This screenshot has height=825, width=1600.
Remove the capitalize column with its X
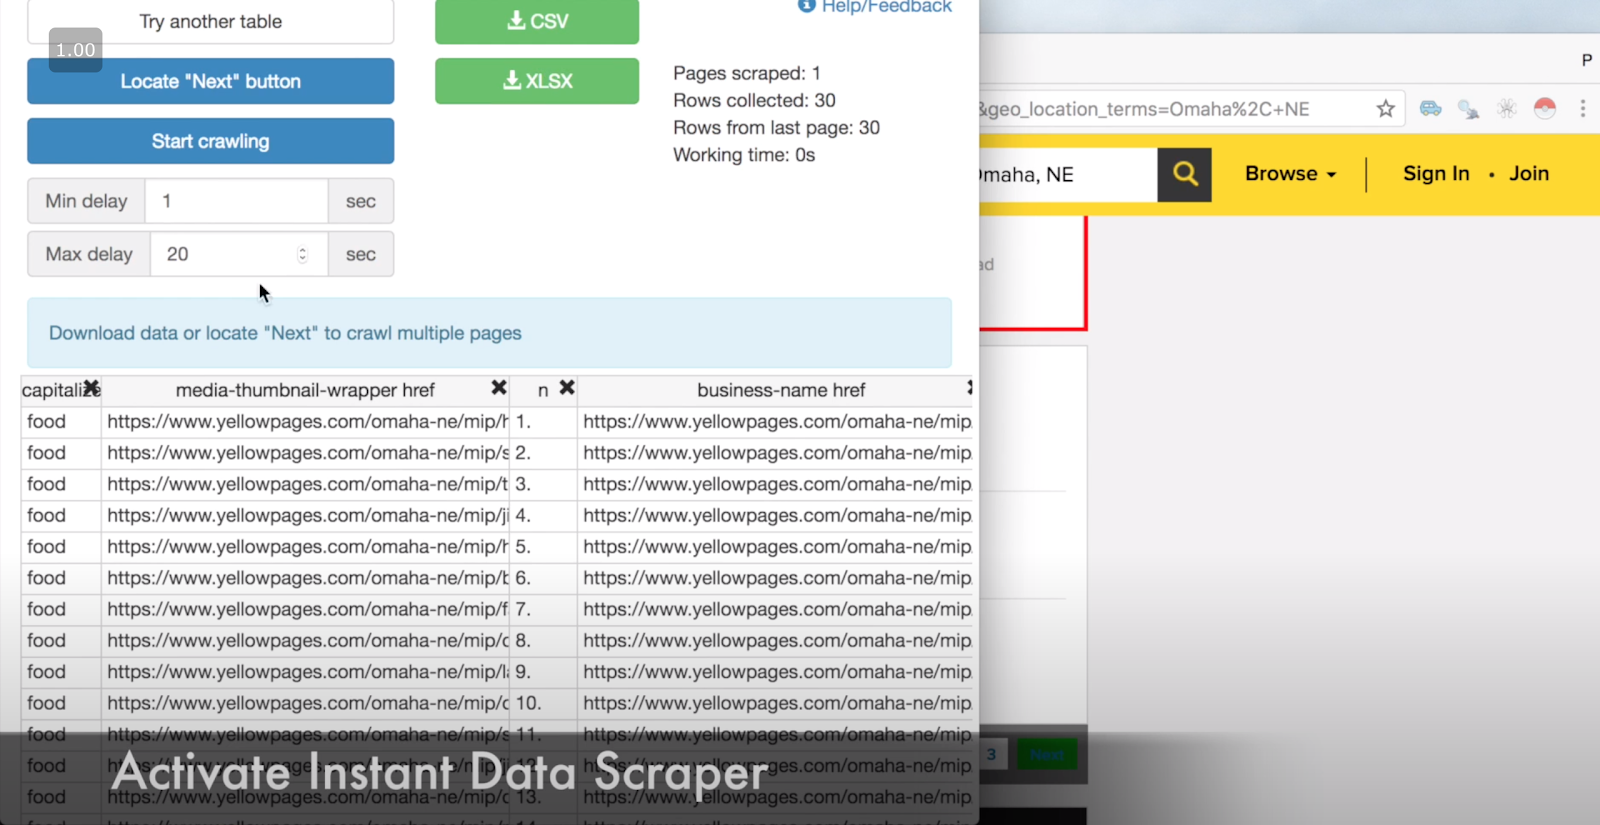[x=91, y=388]
